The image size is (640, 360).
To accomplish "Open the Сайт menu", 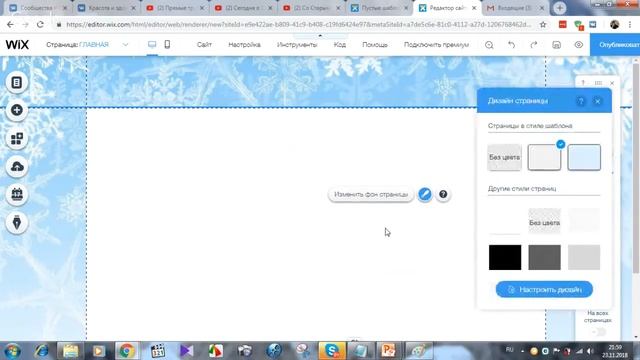I will (x=204, y=45).
